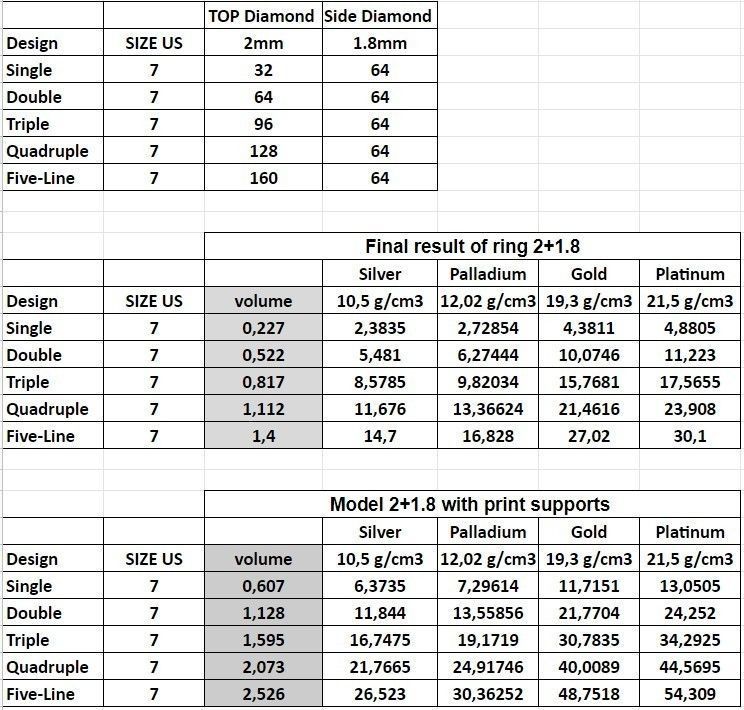The height and width of the screenshot is (710, 744).
Task: Select the Silver value 11,844
Action: tap(380, 613)
